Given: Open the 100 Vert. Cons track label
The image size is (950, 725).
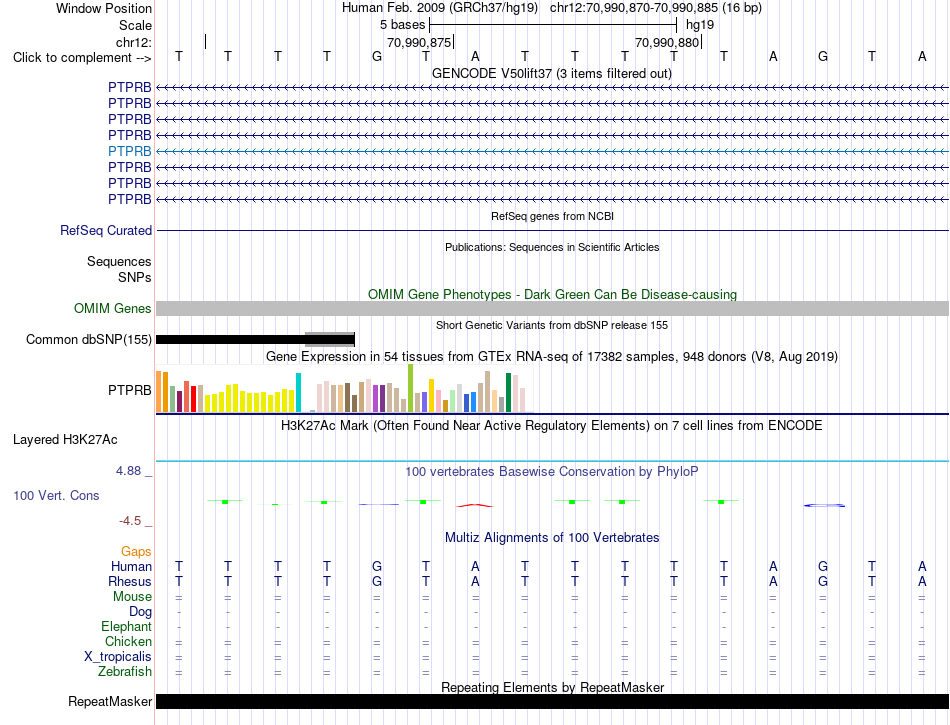Looking at the screenshot, I should click(x=56, y=495).
